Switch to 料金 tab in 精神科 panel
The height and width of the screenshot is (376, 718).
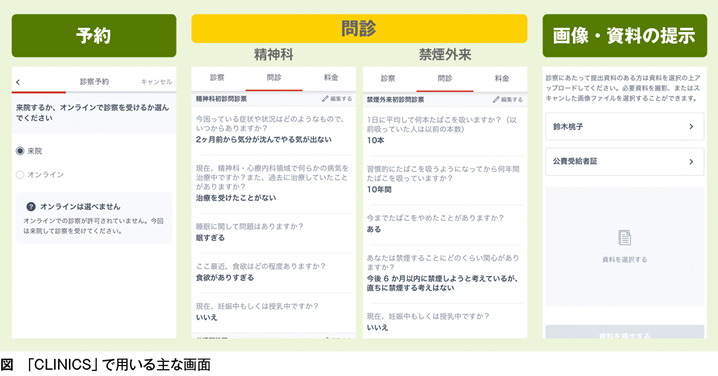331,77
